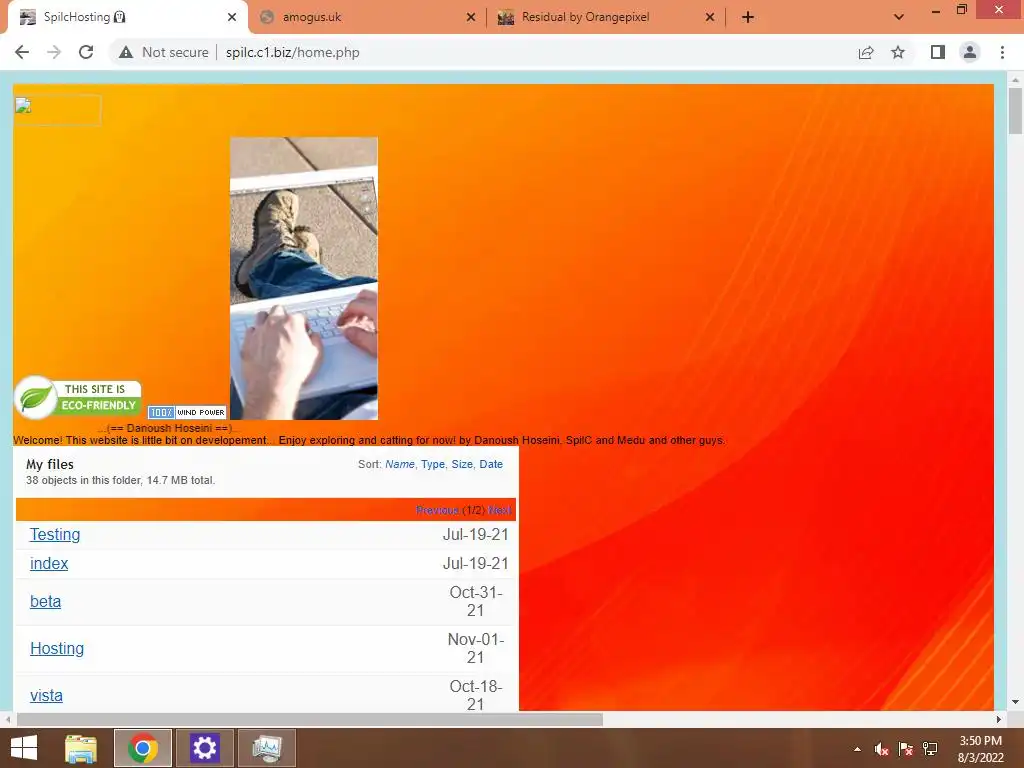This screenshot has width=1024, height=768.
Task: Bookmark this page with the star
Action: coord(898,52)
